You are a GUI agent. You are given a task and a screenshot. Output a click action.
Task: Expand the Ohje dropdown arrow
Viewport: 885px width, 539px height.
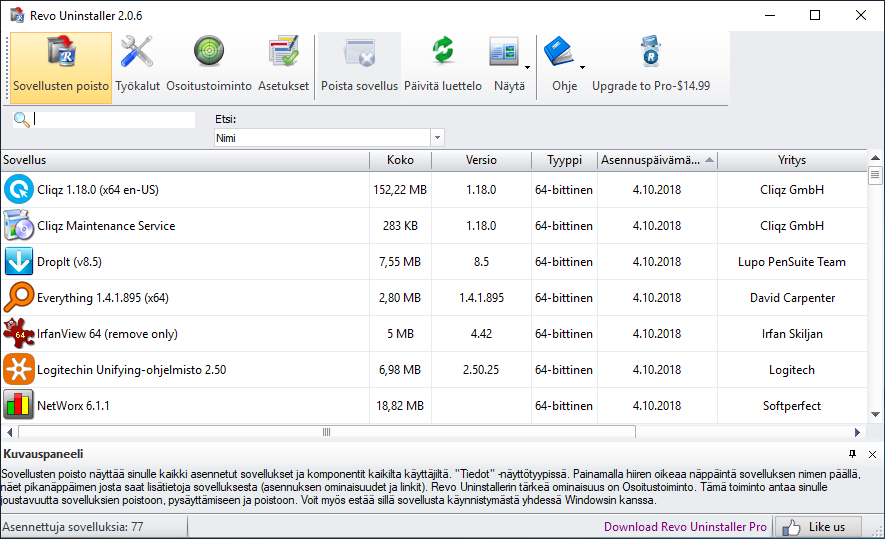pos(582,68)
